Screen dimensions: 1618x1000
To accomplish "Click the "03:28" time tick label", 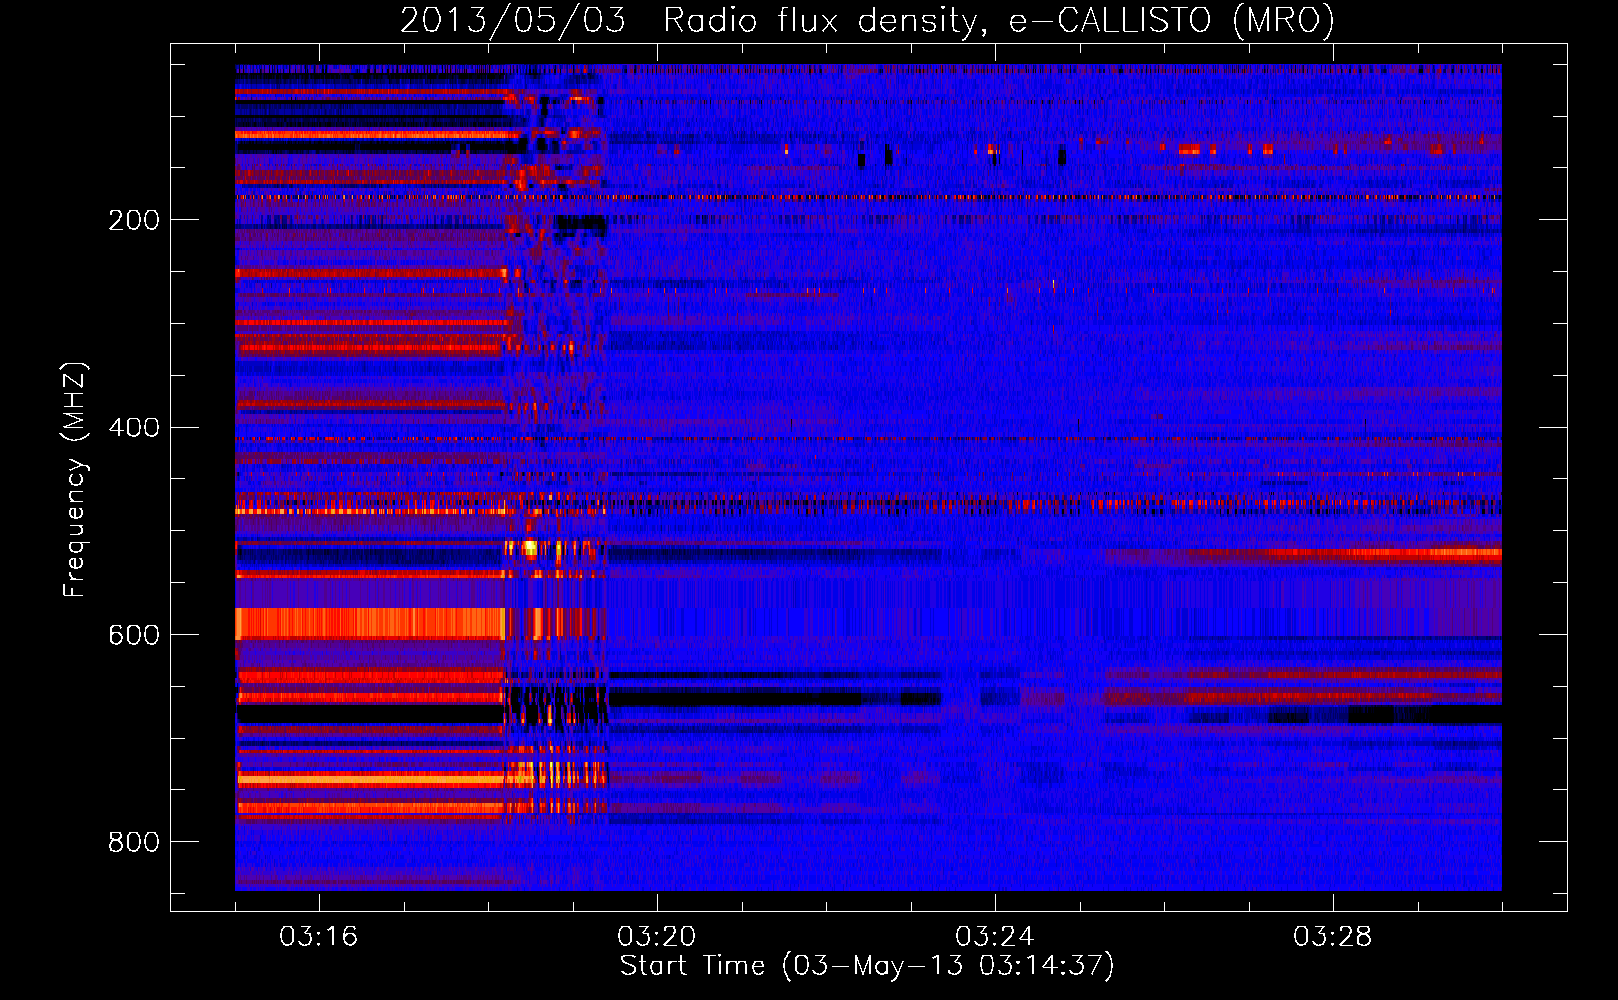I will pyautogui.click(x=1332, y=937).
